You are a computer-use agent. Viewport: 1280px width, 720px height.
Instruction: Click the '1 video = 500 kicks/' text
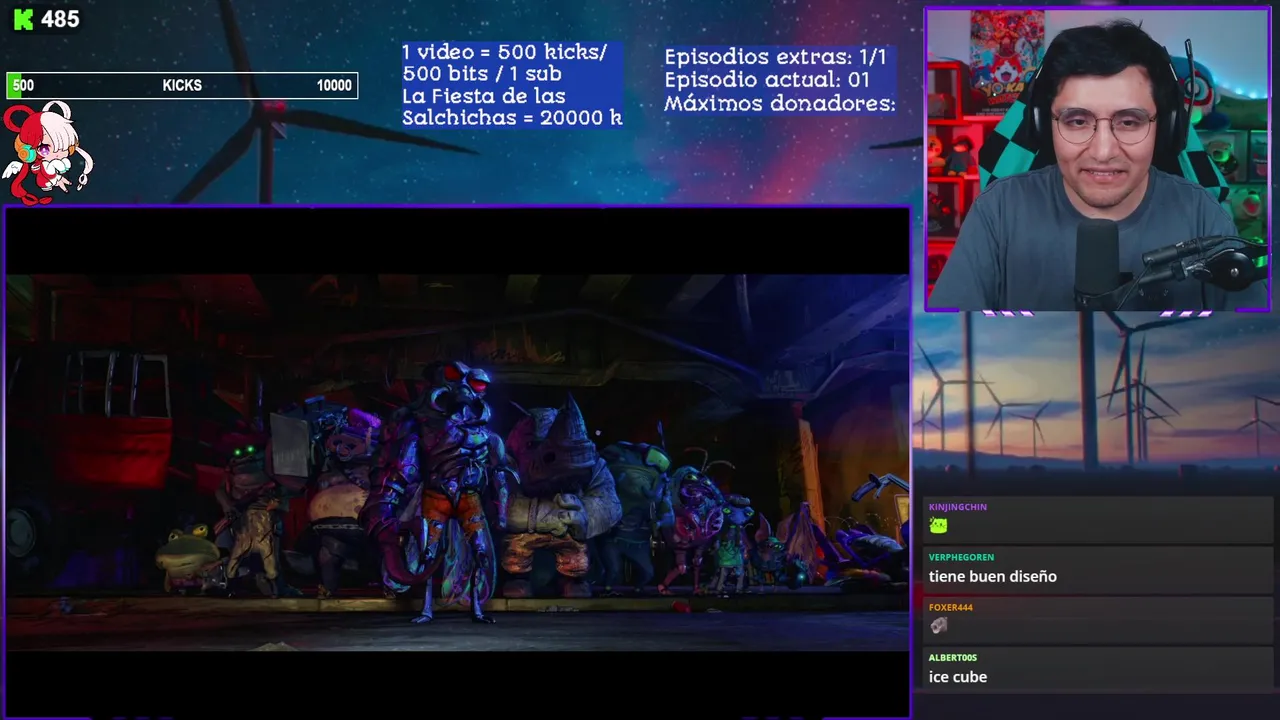504,52
